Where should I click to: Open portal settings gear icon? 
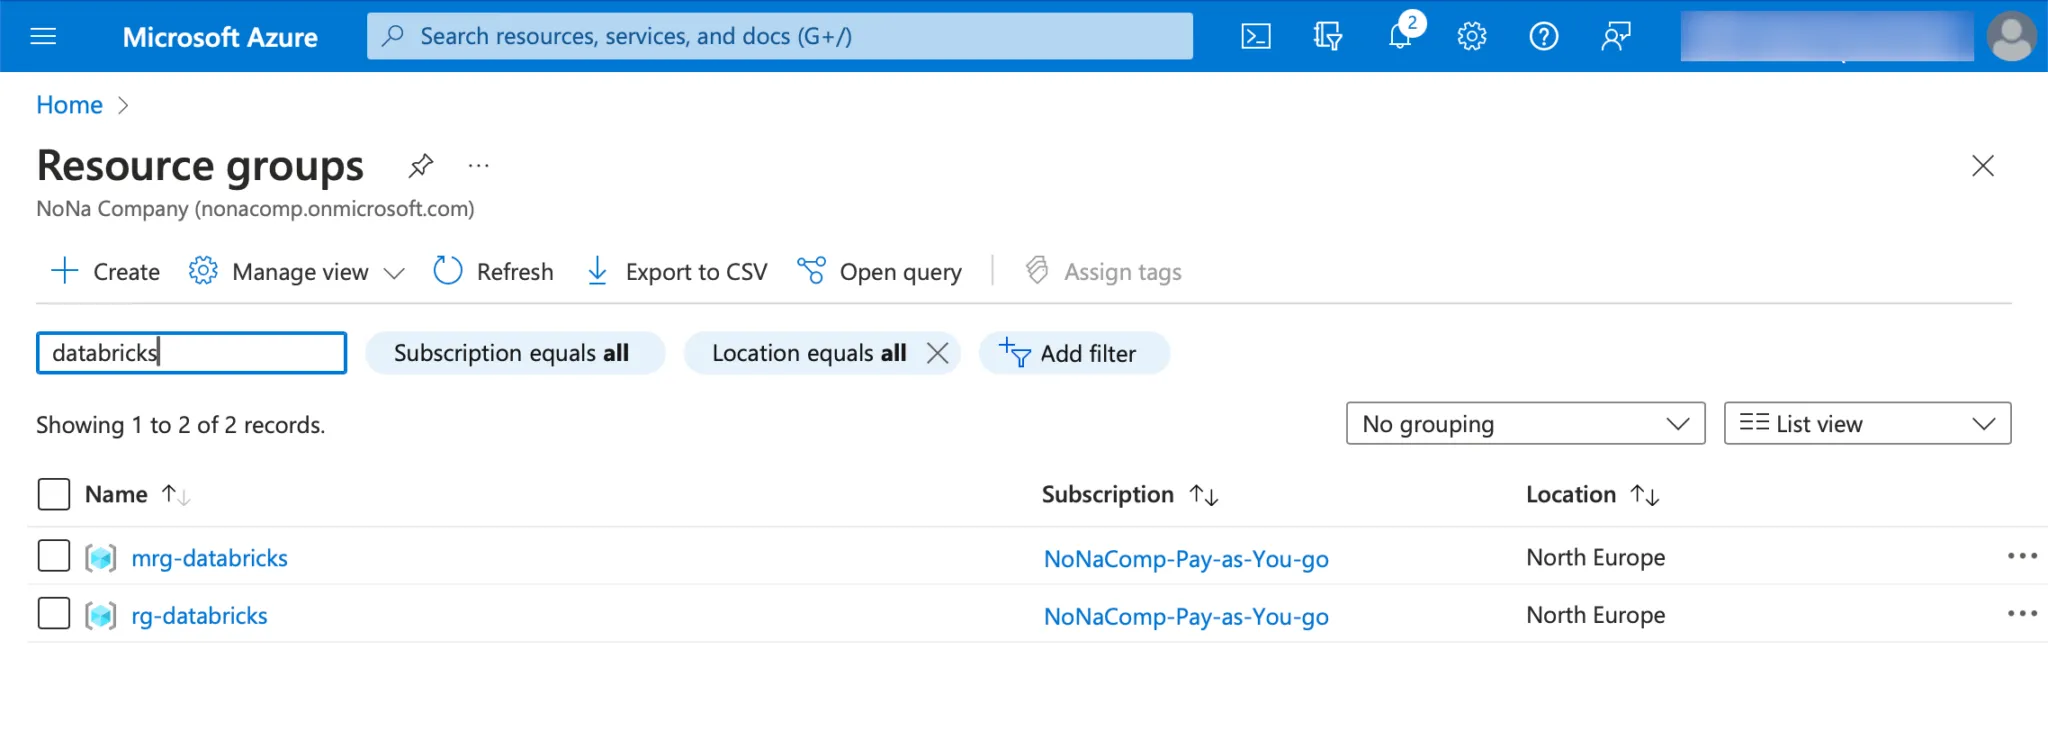point(1471,37)
